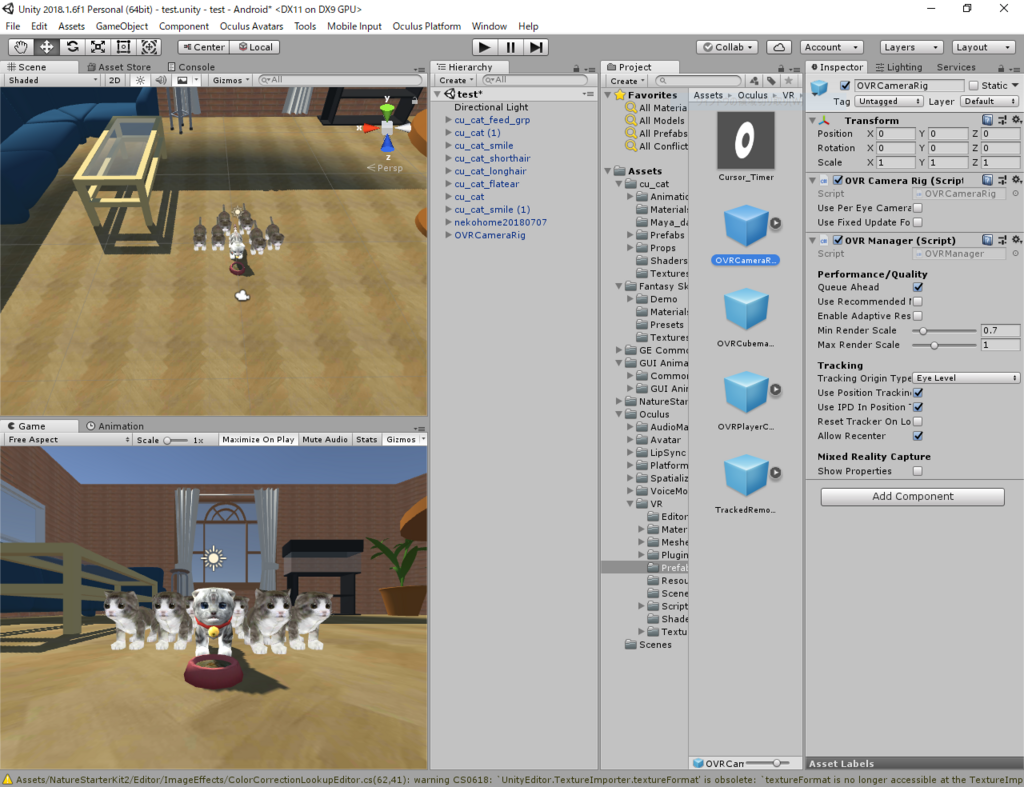Enable Adaptive Resolution checkbox
Viewport: 1024px width, 787px height.
click(918, 315)
